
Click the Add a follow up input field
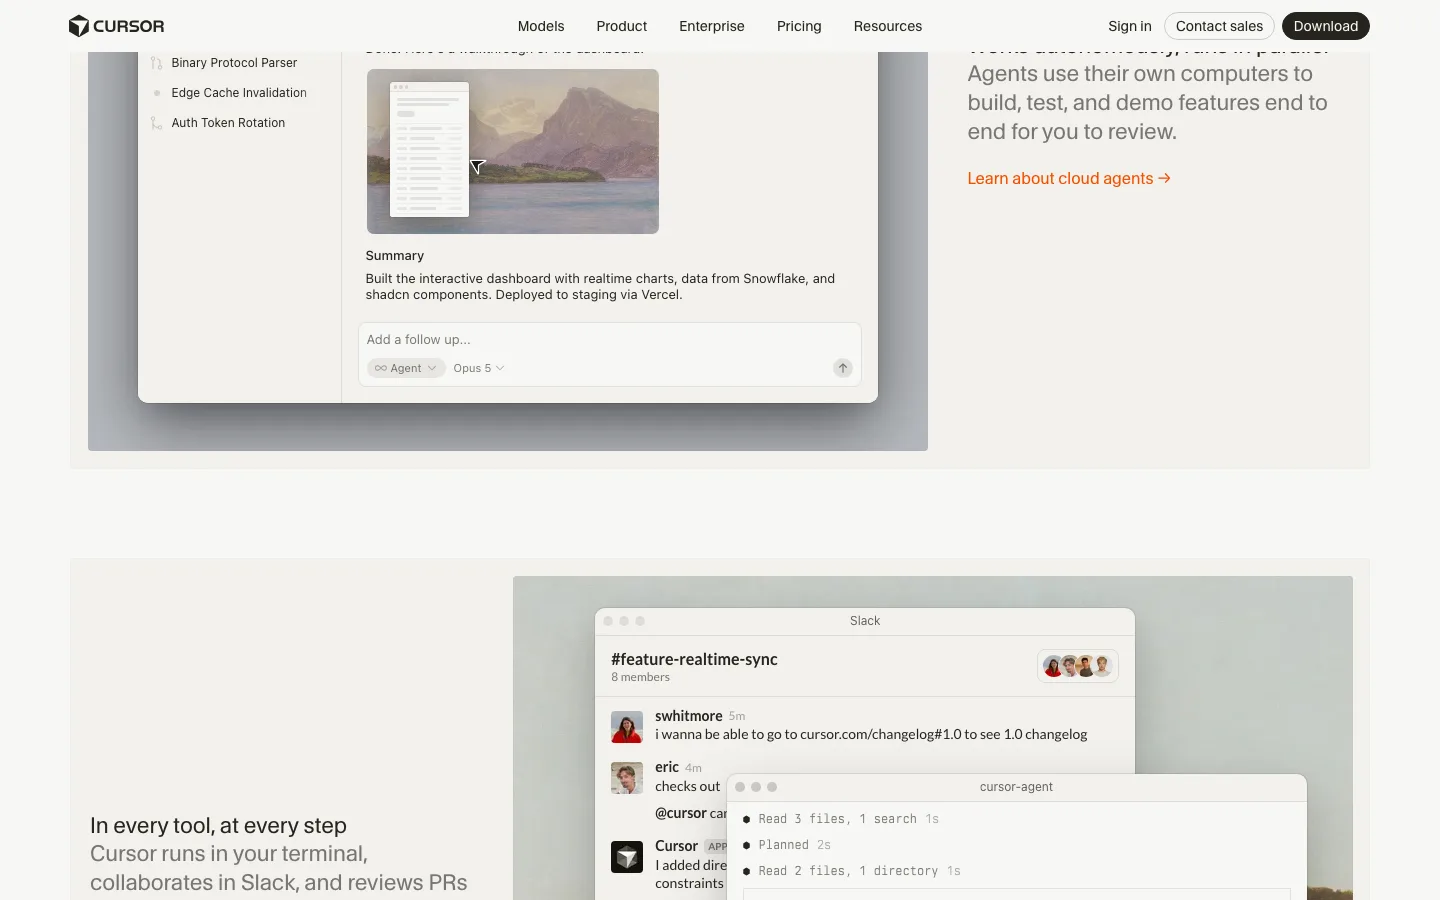point(610,340)
